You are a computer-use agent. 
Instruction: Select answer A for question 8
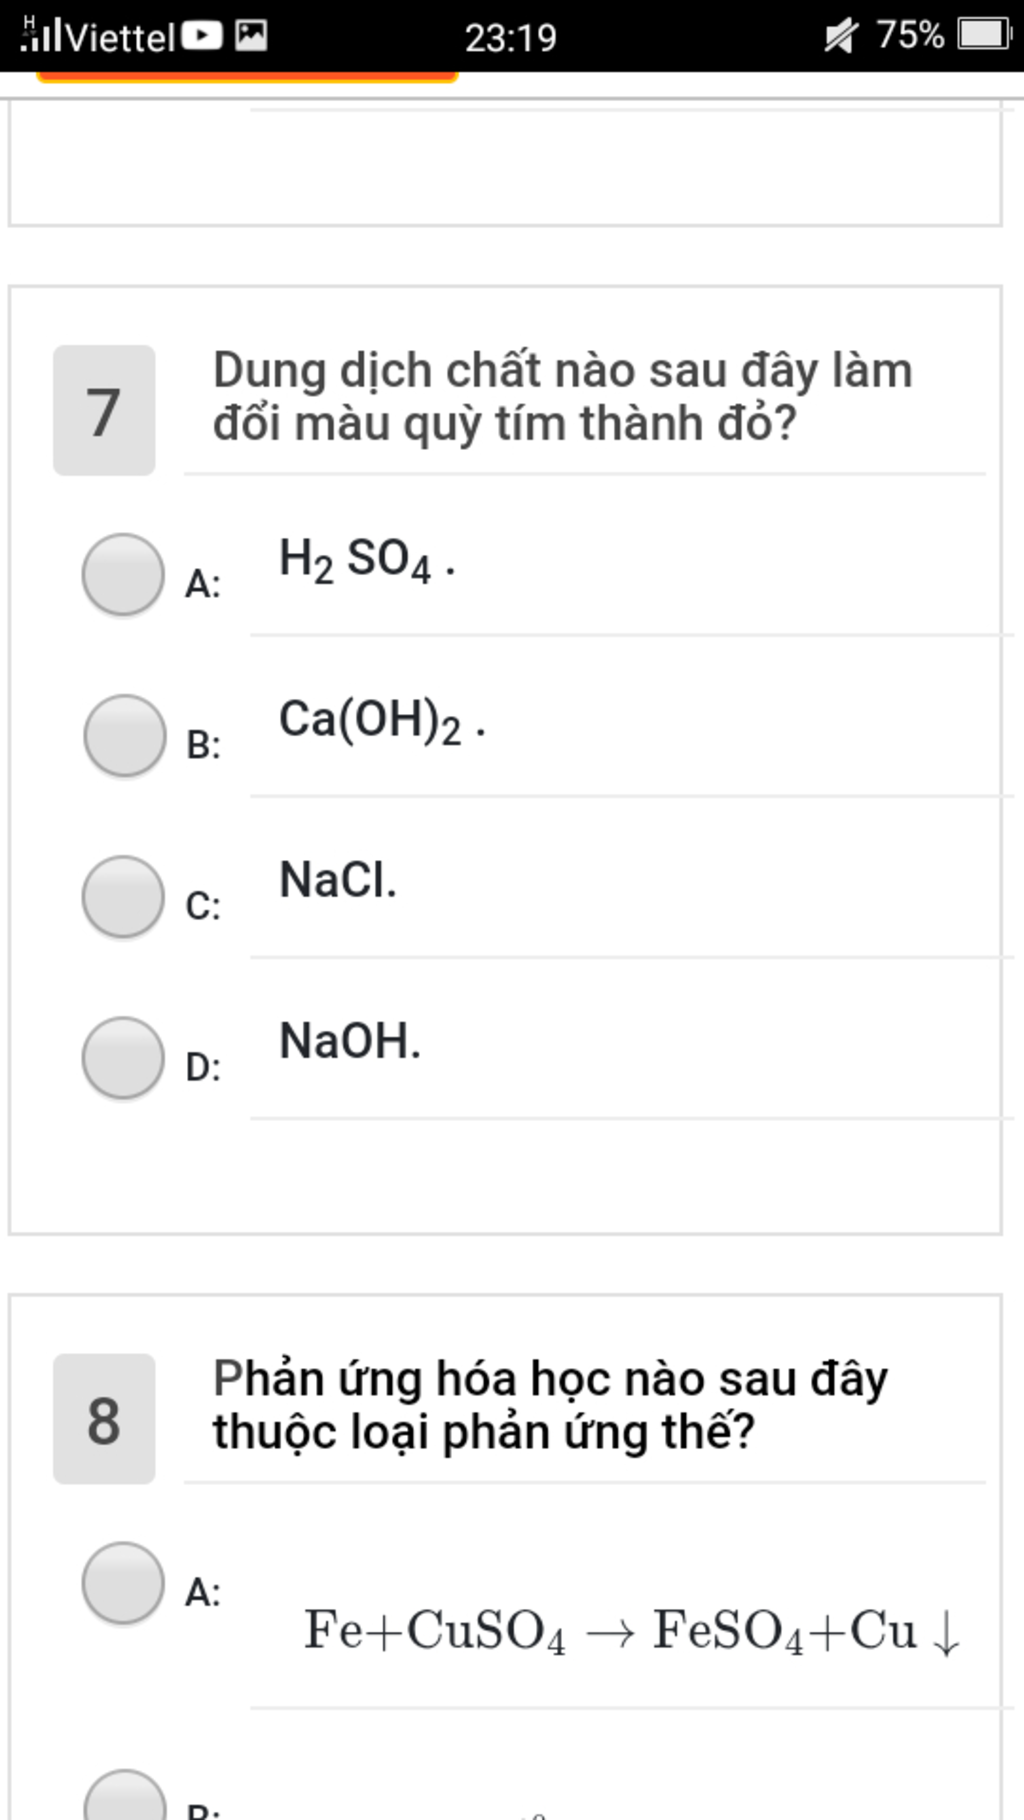coord(123,1583)
